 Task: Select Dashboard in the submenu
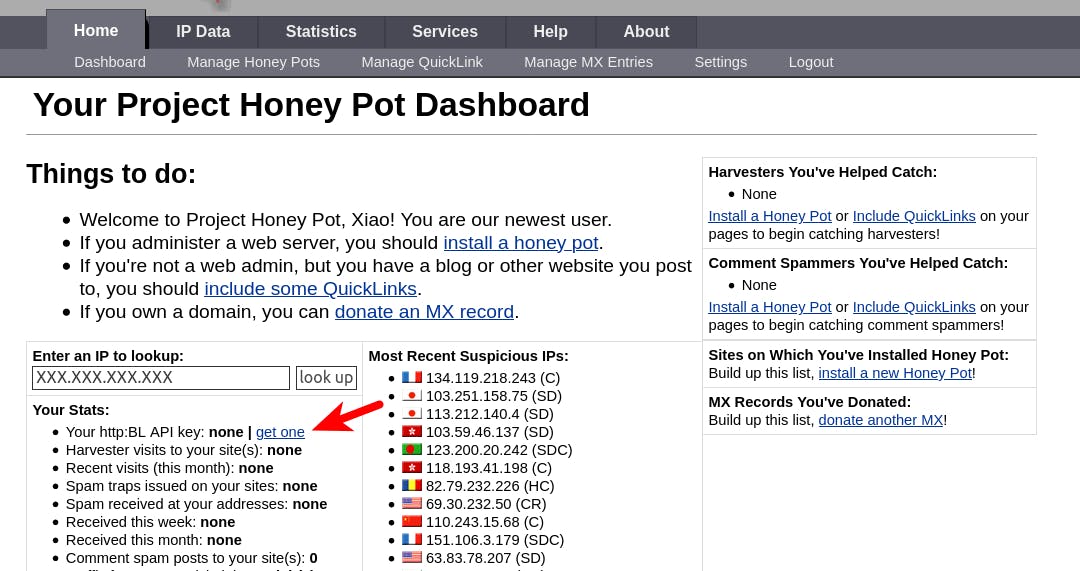[x=110, y=62]
